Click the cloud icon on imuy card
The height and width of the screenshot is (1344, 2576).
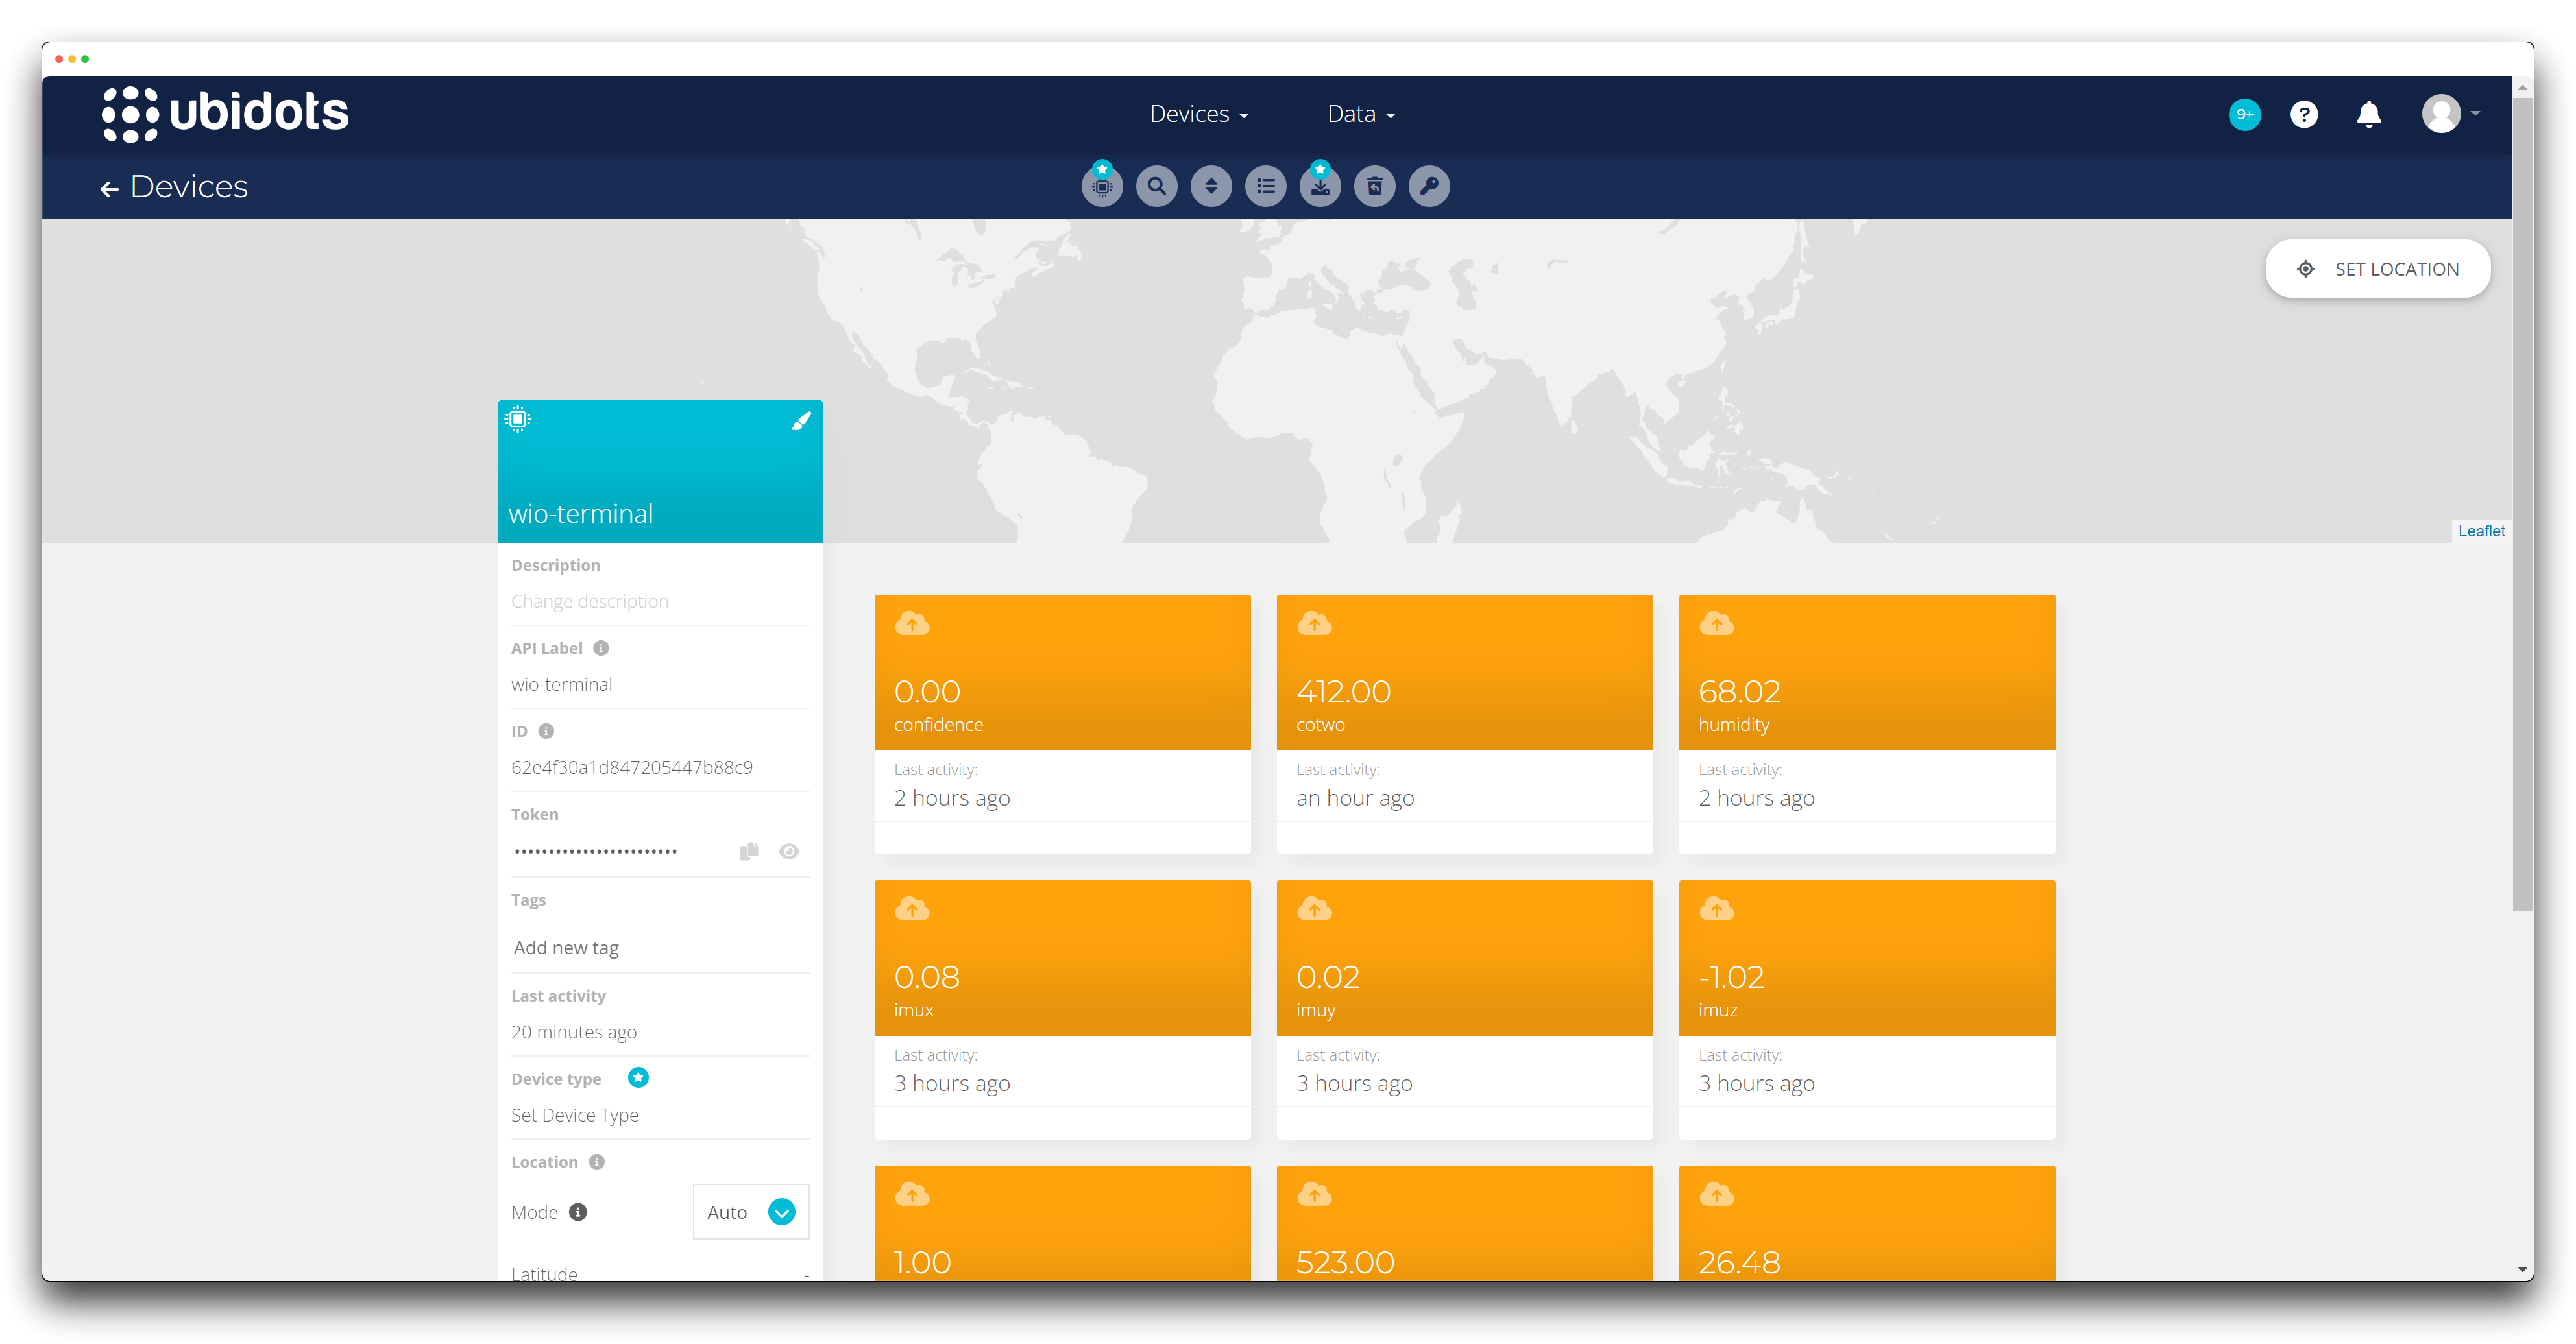click(x=1314, y=909)
